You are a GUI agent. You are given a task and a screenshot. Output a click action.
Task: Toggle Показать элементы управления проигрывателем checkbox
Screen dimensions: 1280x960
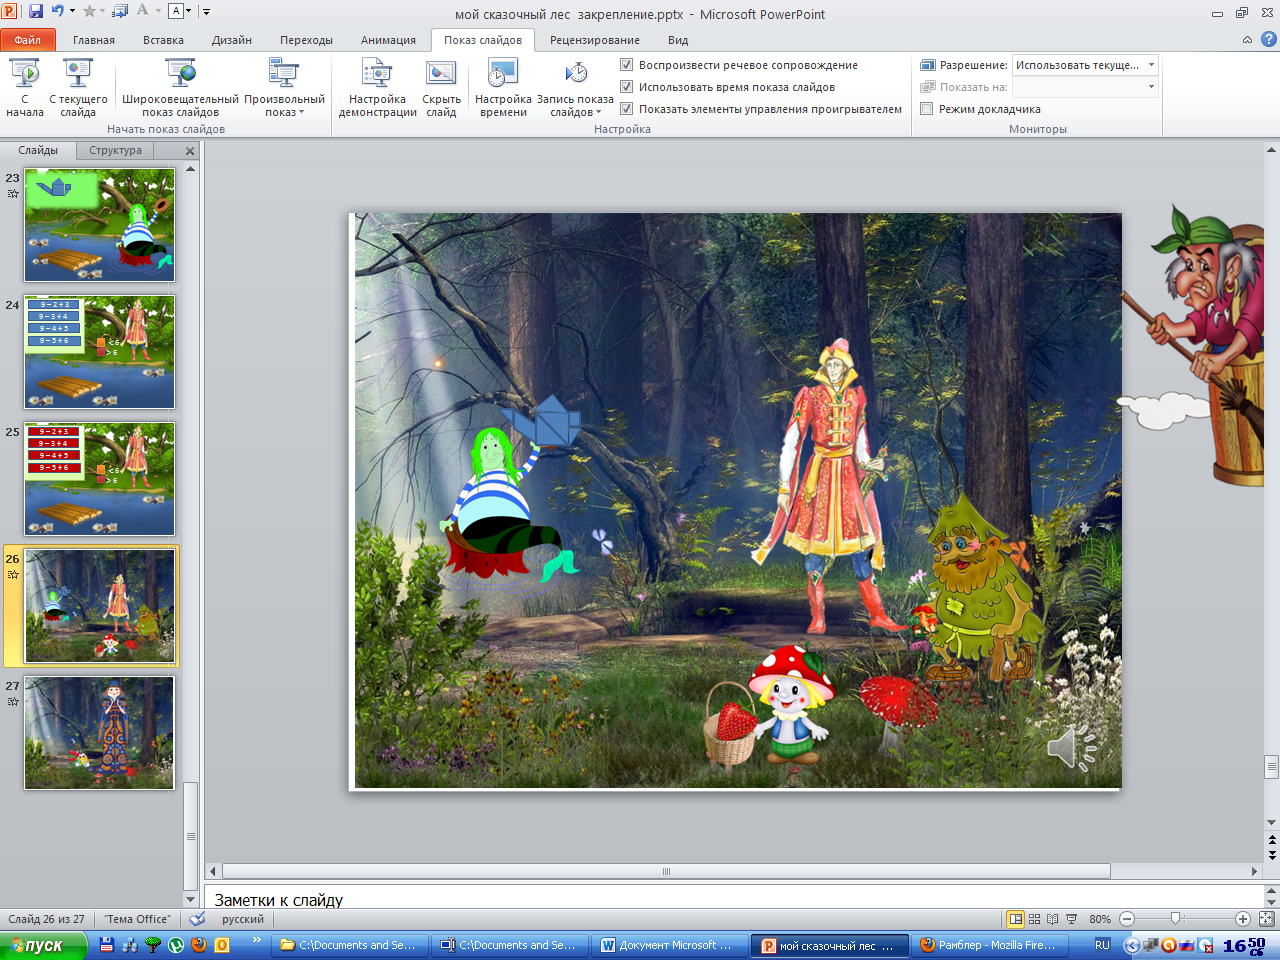click(627, 109)
